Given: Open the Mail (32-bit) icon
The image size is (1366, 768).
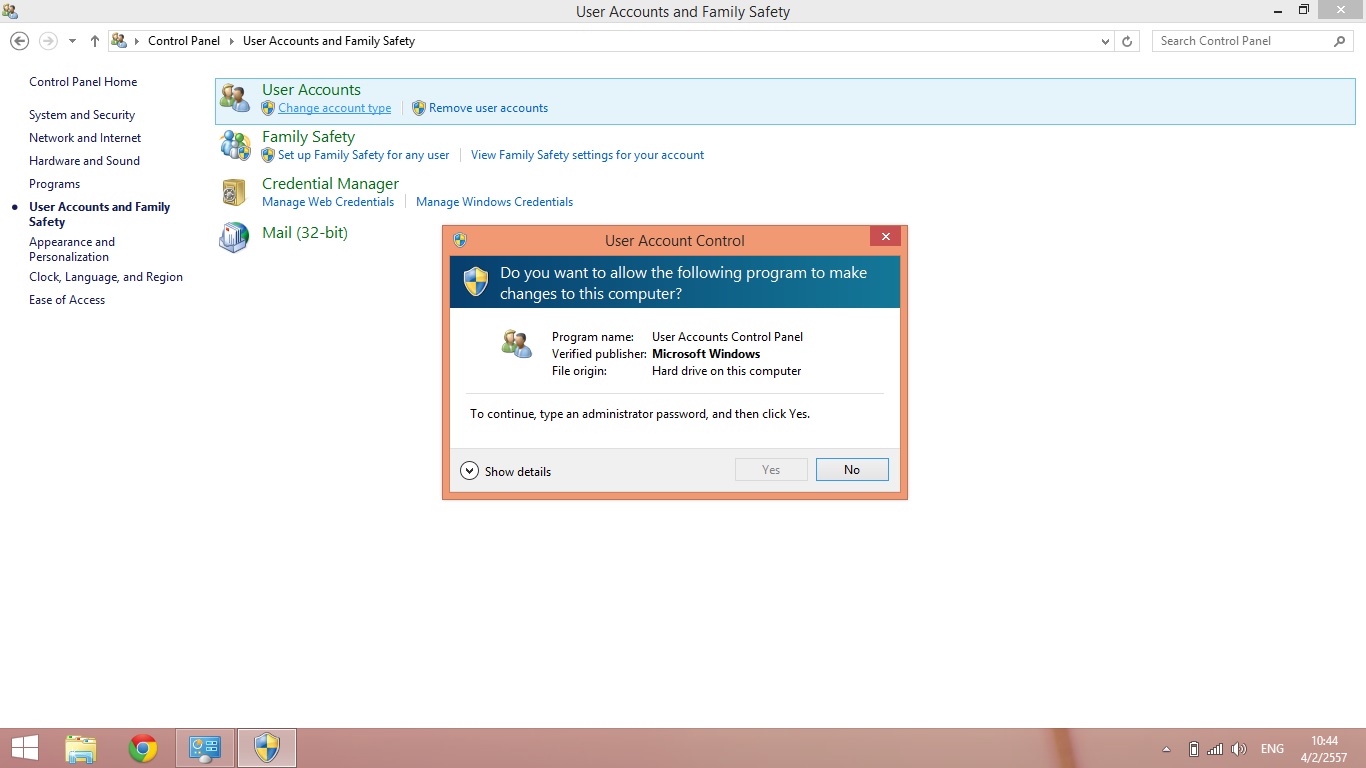Looking at the screenshot, I should pyautogui.click(x=234, y=237).
